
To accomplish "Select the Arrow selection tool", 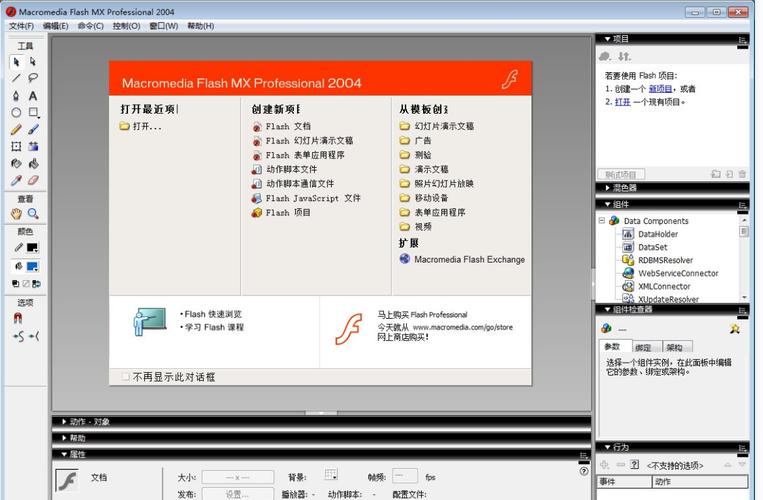I will (17, 62).
